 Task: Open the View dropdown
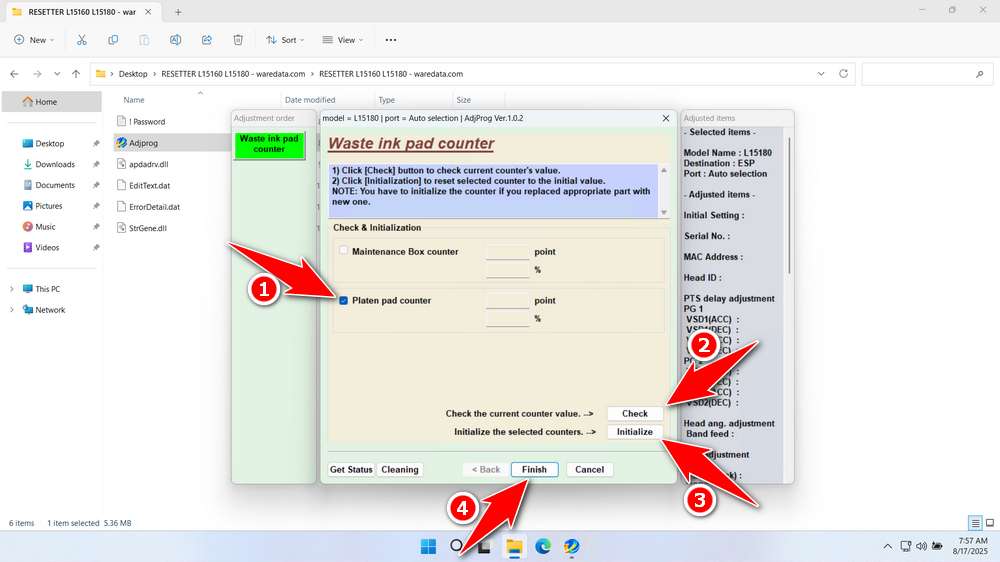(x=342, y=40)
